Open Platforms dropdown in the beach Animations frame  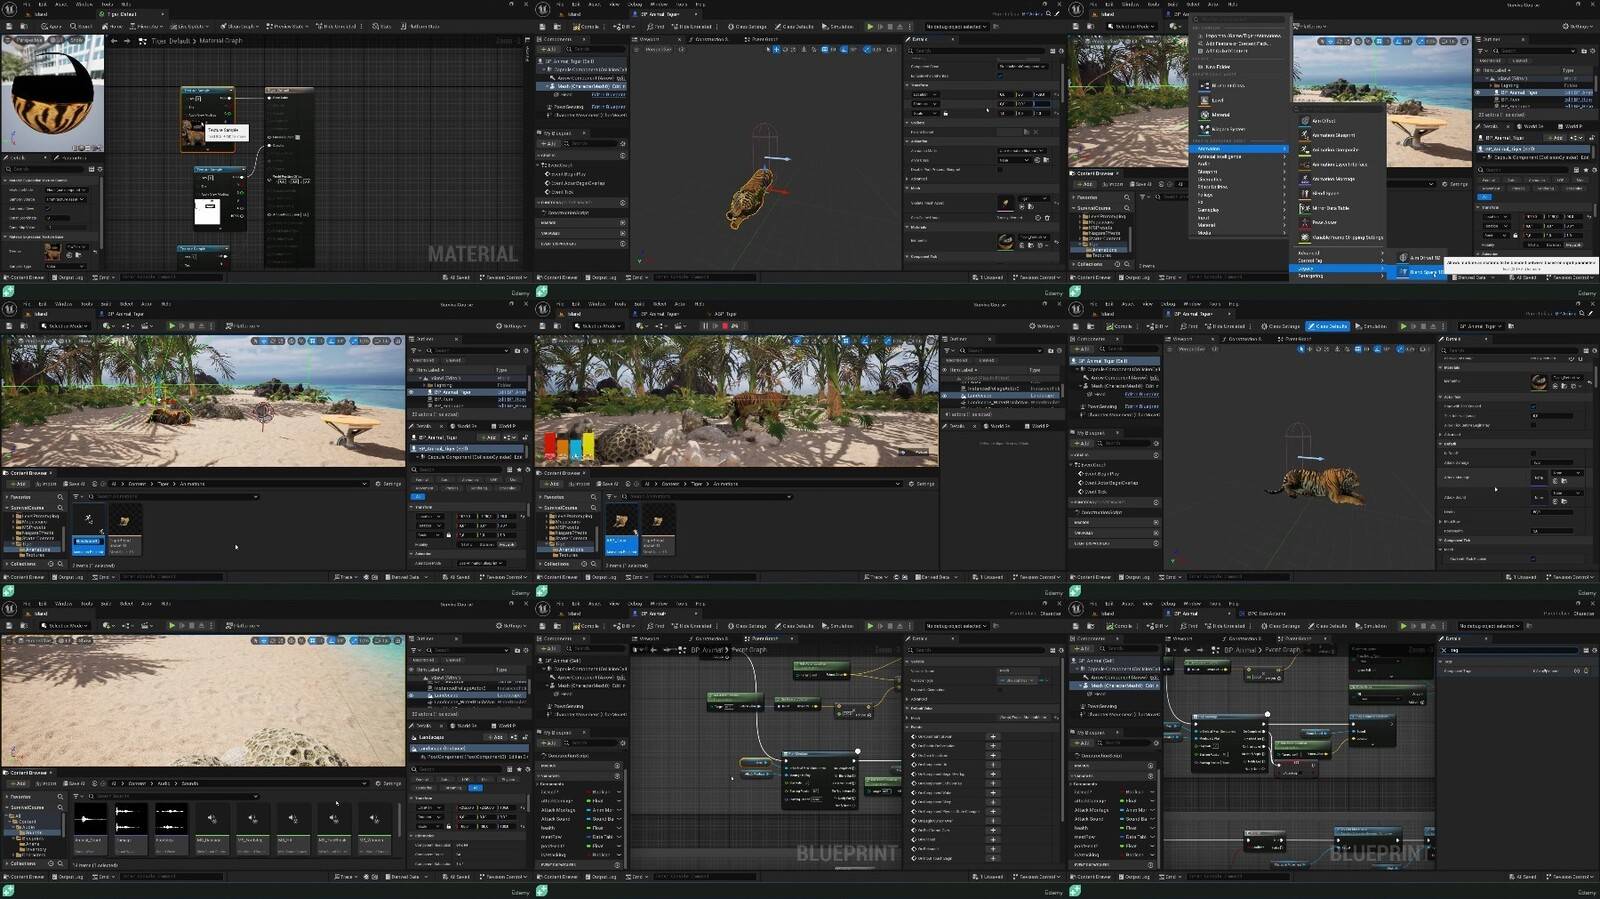[243, 326]
